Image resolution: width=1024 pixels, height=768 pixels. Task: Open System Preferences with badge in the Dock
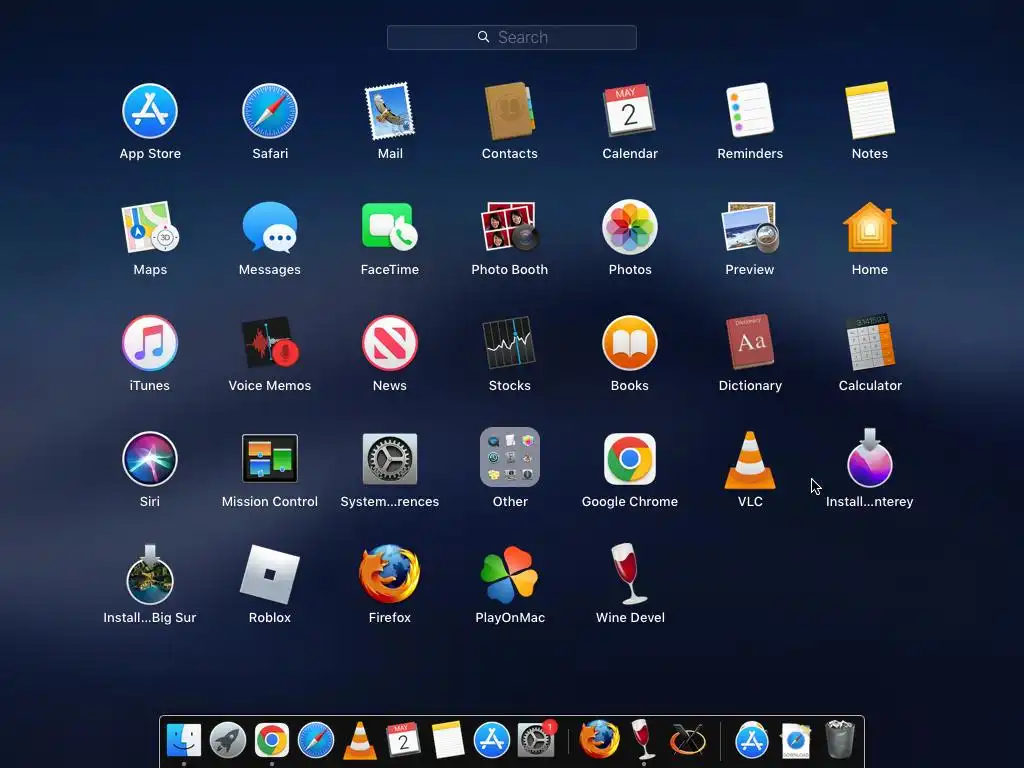536,741
